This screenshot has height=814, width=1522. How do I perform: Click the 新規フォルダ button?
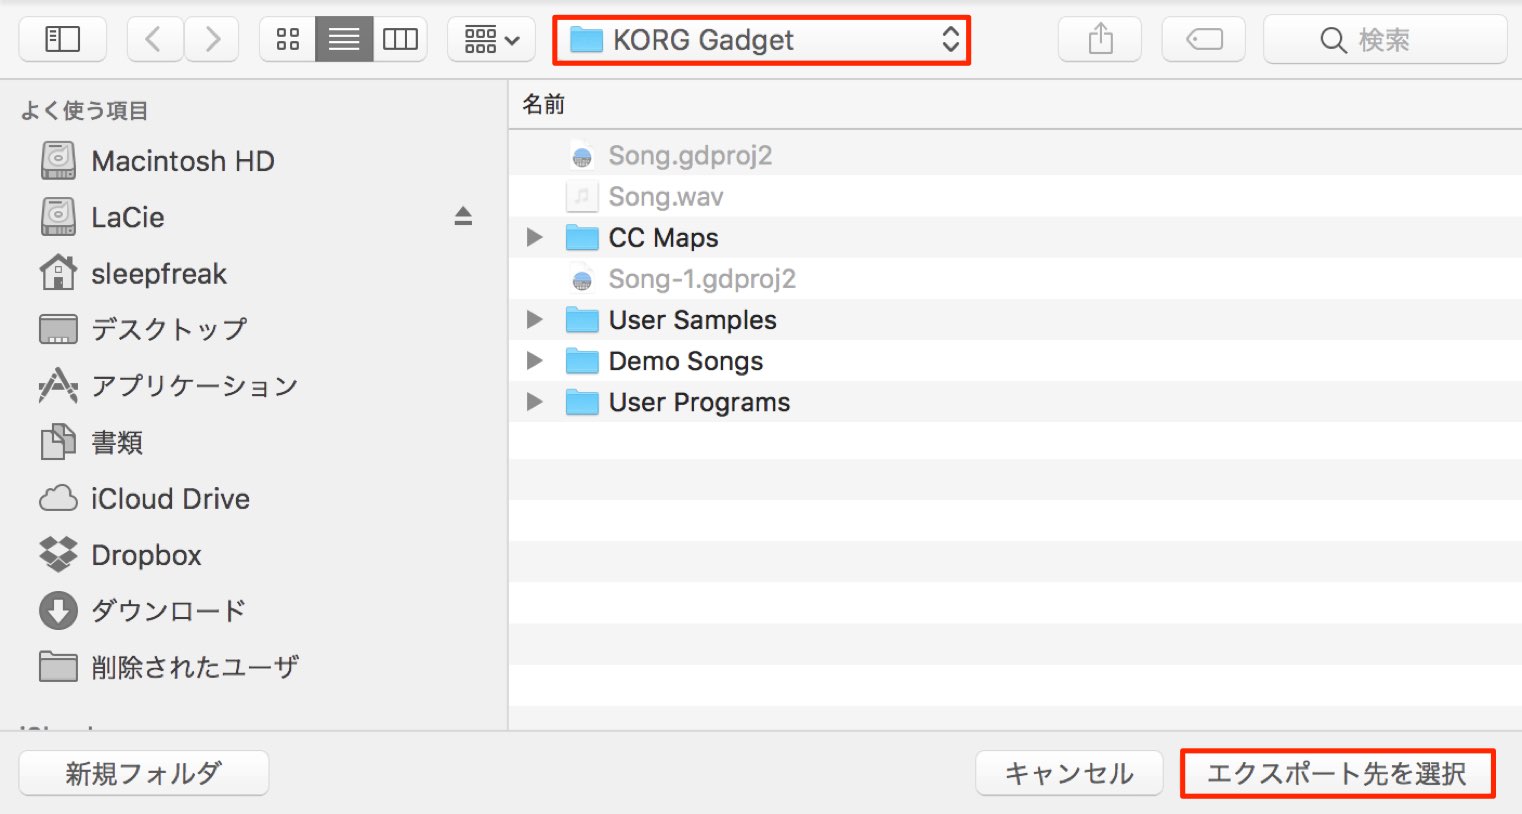(144, 773)
